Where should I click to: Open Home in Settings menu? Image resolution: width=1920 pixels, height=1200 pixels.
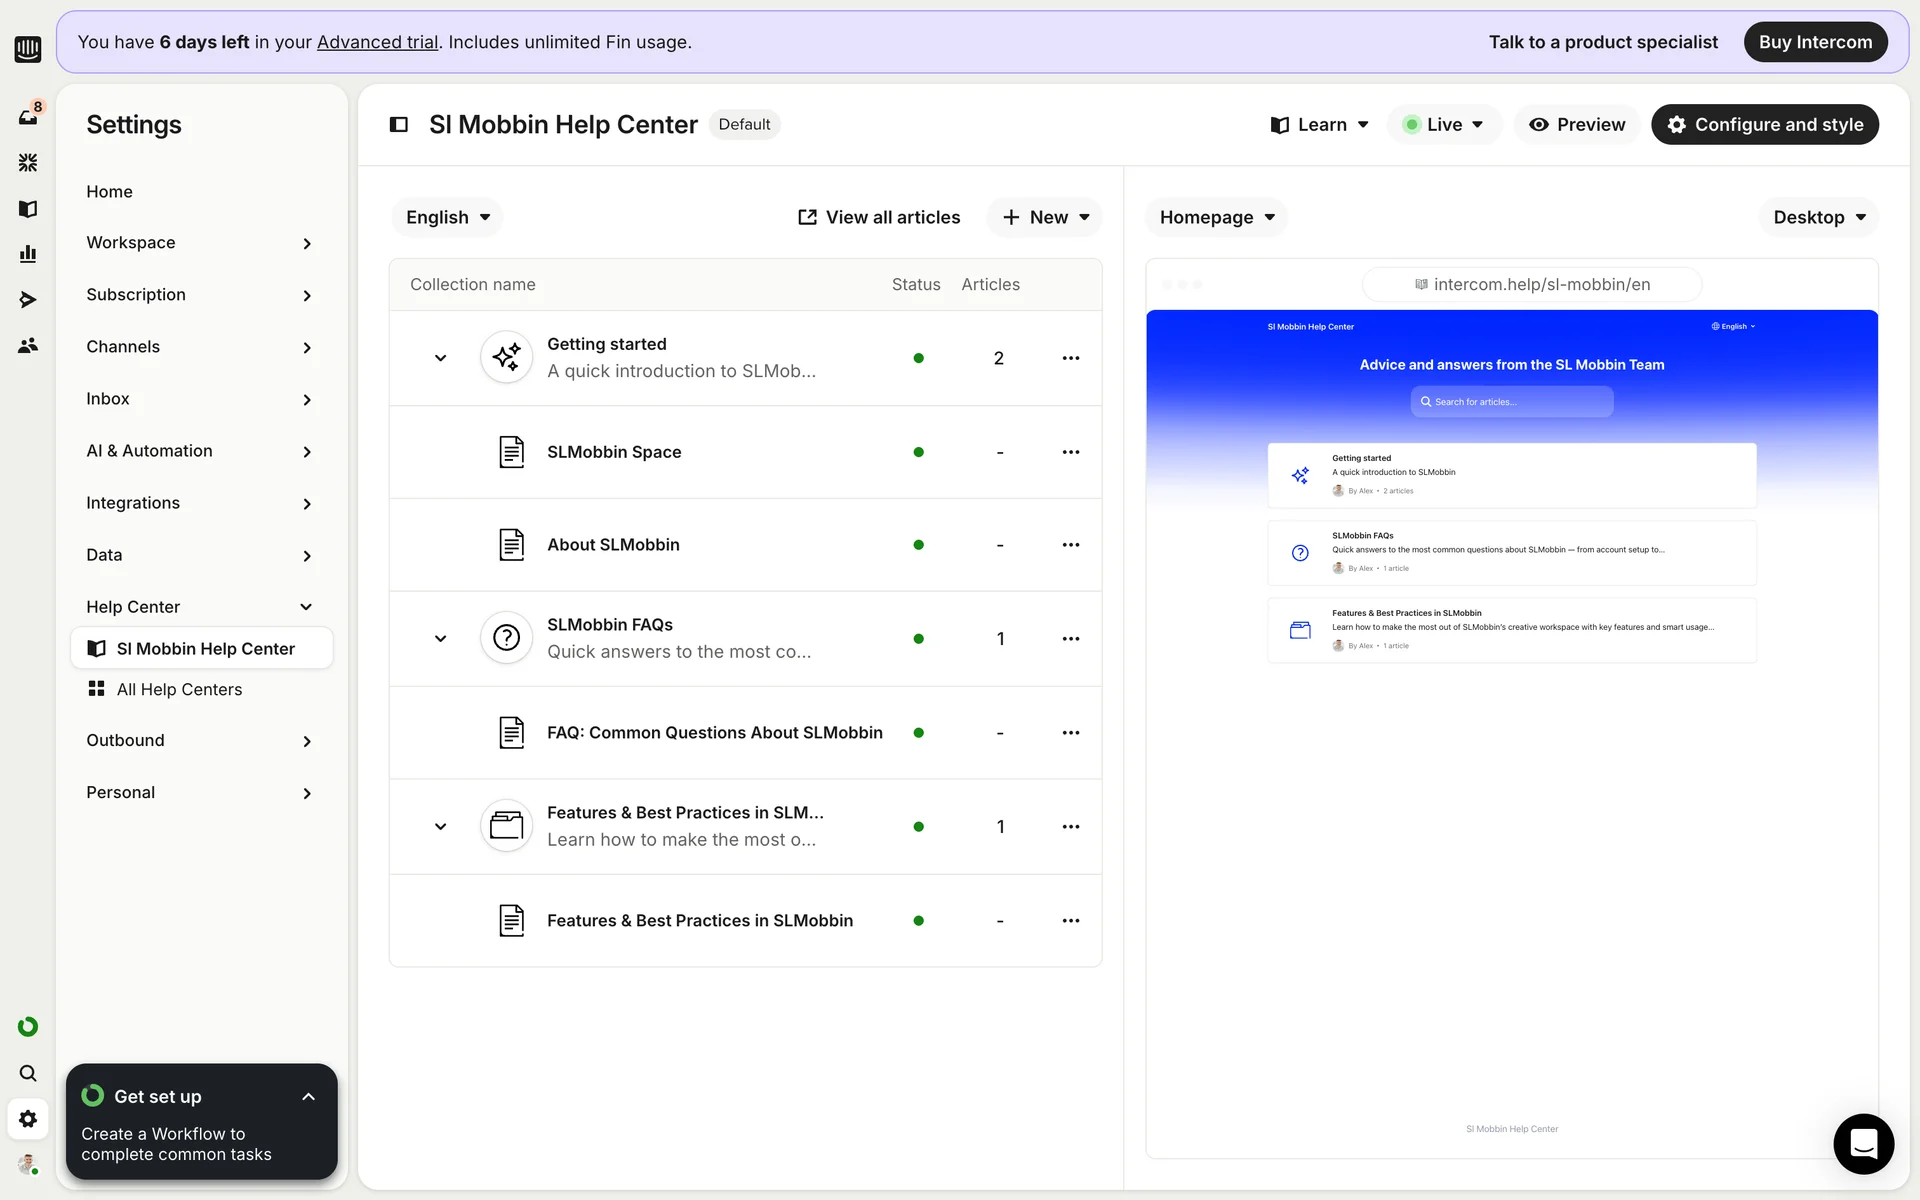[109, 192]
